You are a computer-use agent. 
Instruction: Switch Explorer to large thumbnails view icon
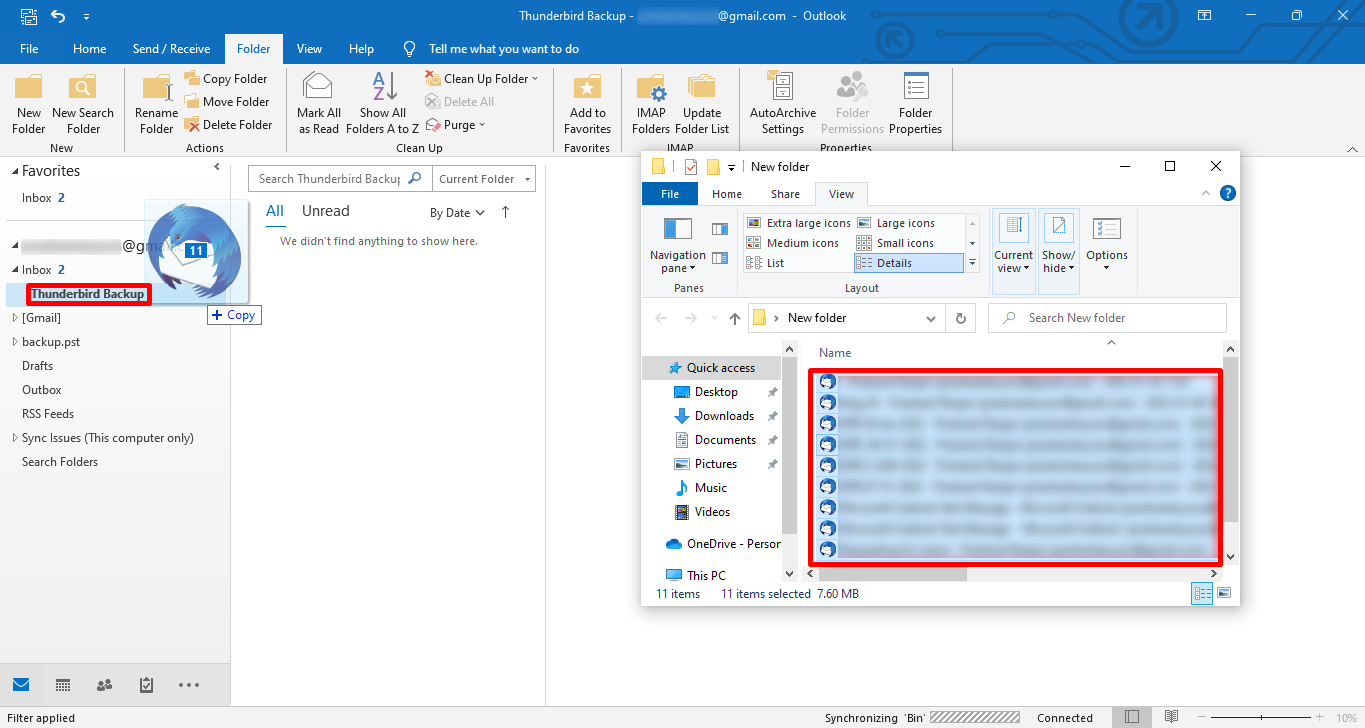[1223, 593]
